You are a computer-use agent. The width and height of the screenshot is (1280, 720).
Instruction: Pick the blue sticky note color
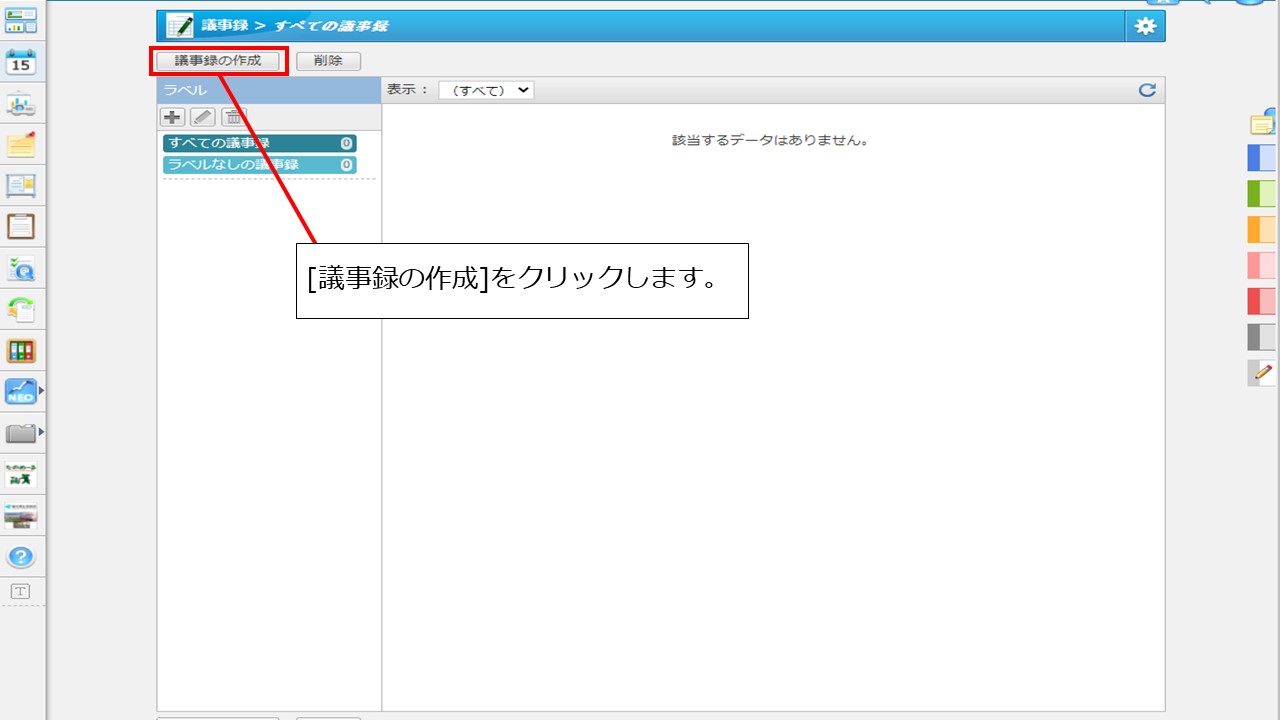(x=1262, y=158)
